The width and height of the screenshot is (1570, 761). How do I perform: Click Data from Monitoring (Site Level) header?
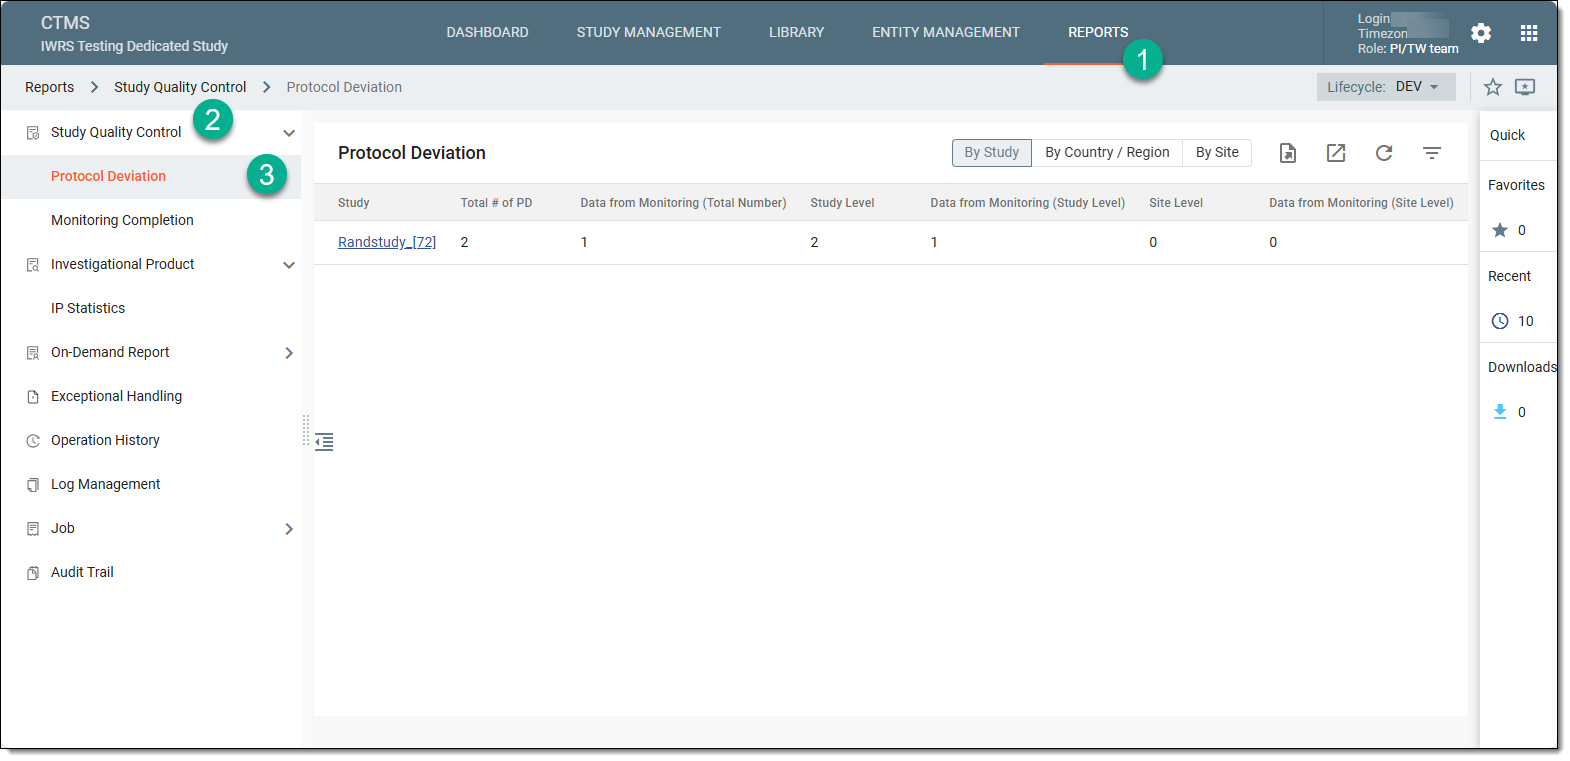tap(1361, 203)
